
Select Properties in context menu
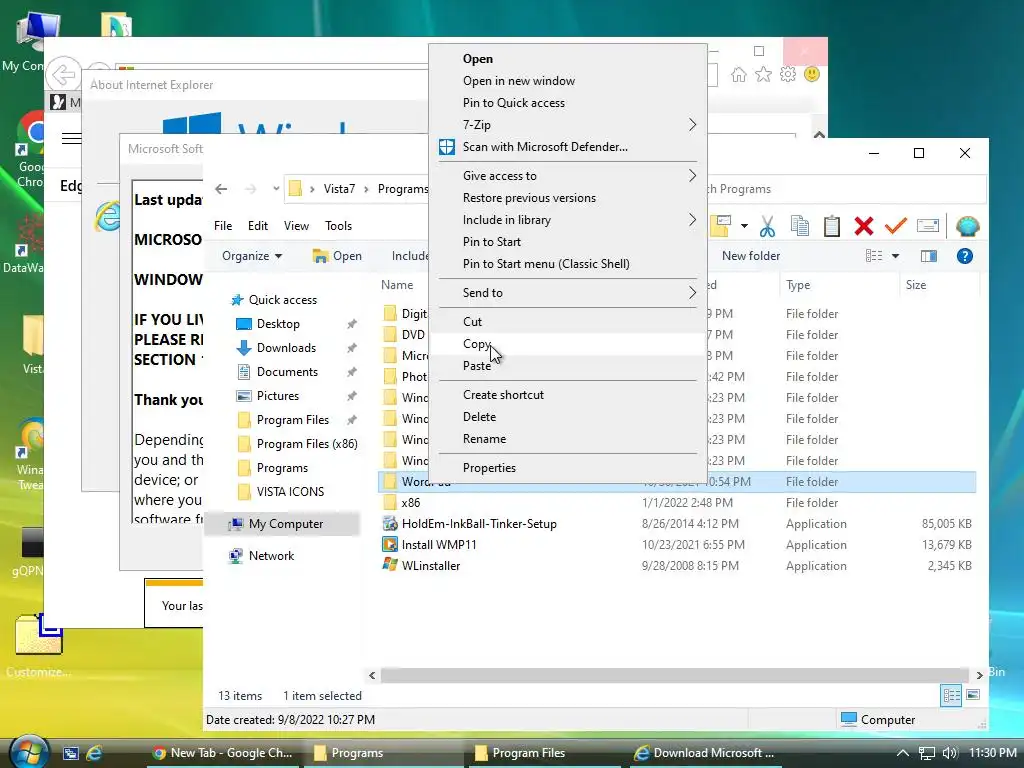point(568,468)
